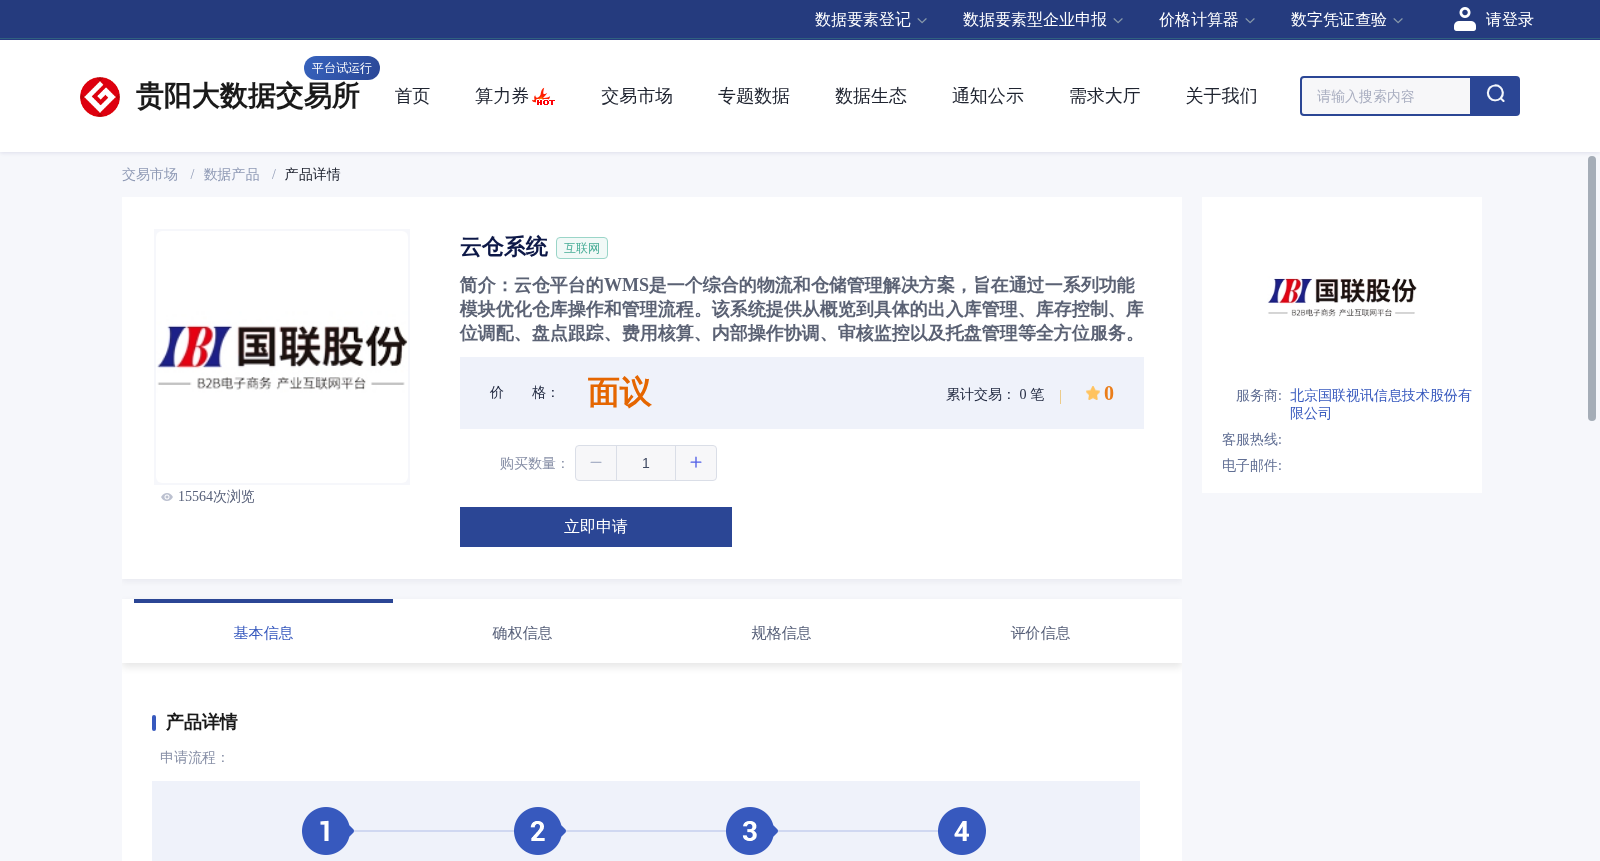Image resolution: width=1600 pixels, height=861 pixels.
Task: Click the plus quantity button
Action: (696, 463)
